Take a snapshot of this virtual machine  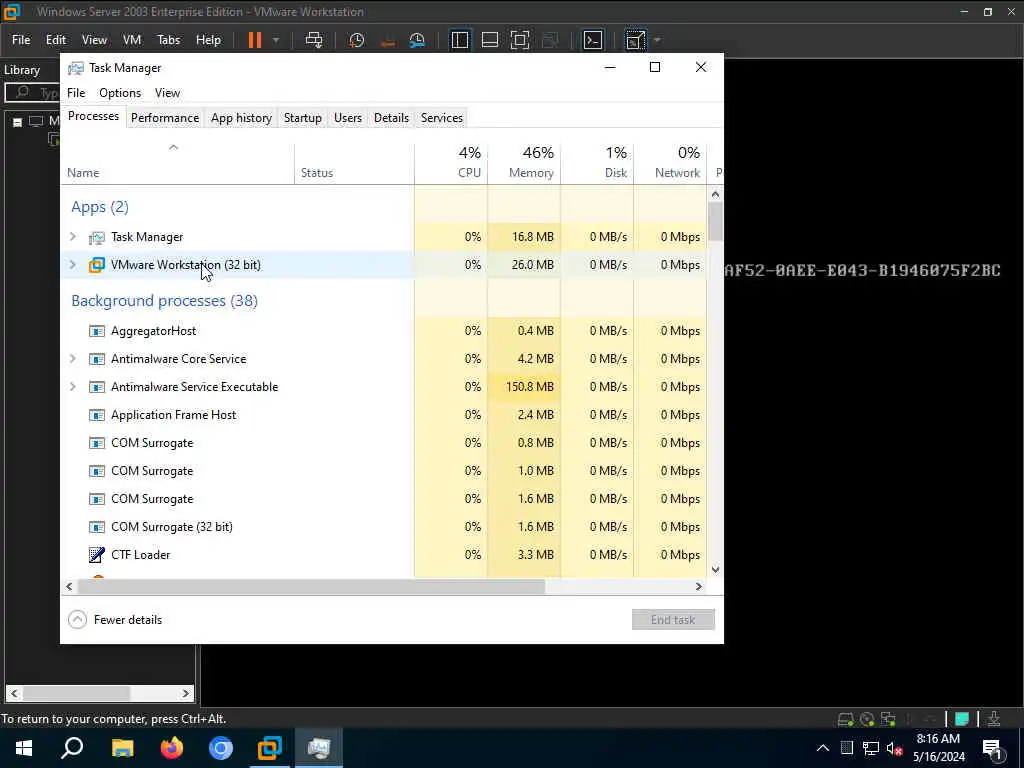pyautogui.click(x=357, y=40)
